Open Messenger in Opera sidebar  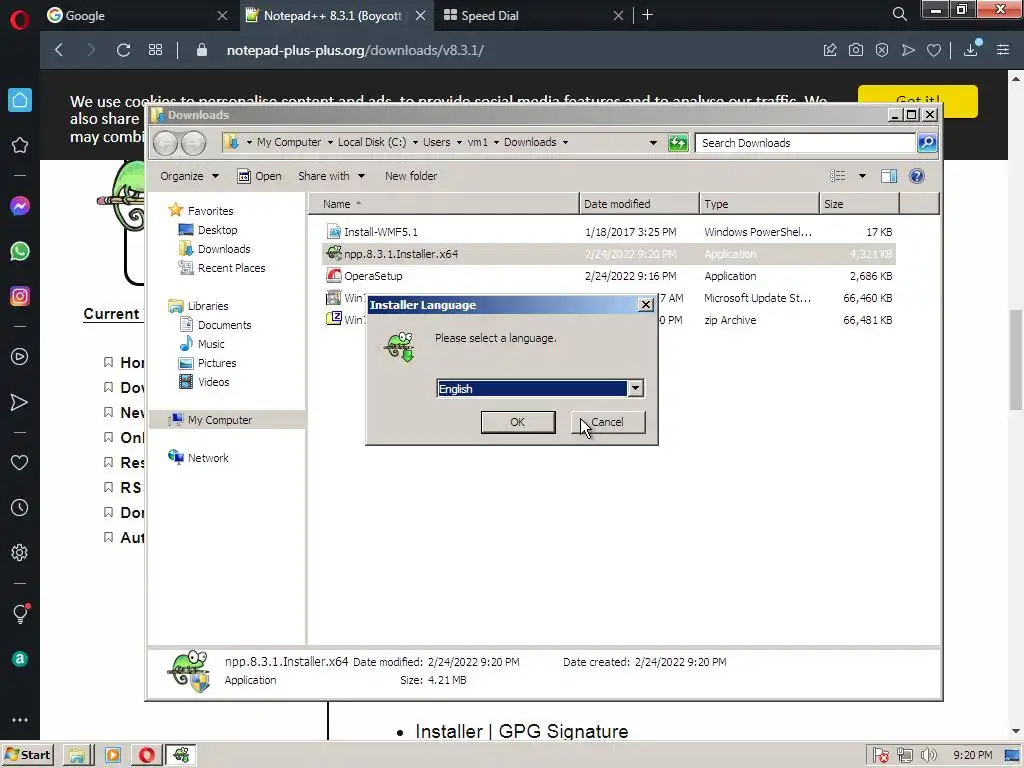pos(20,206)
